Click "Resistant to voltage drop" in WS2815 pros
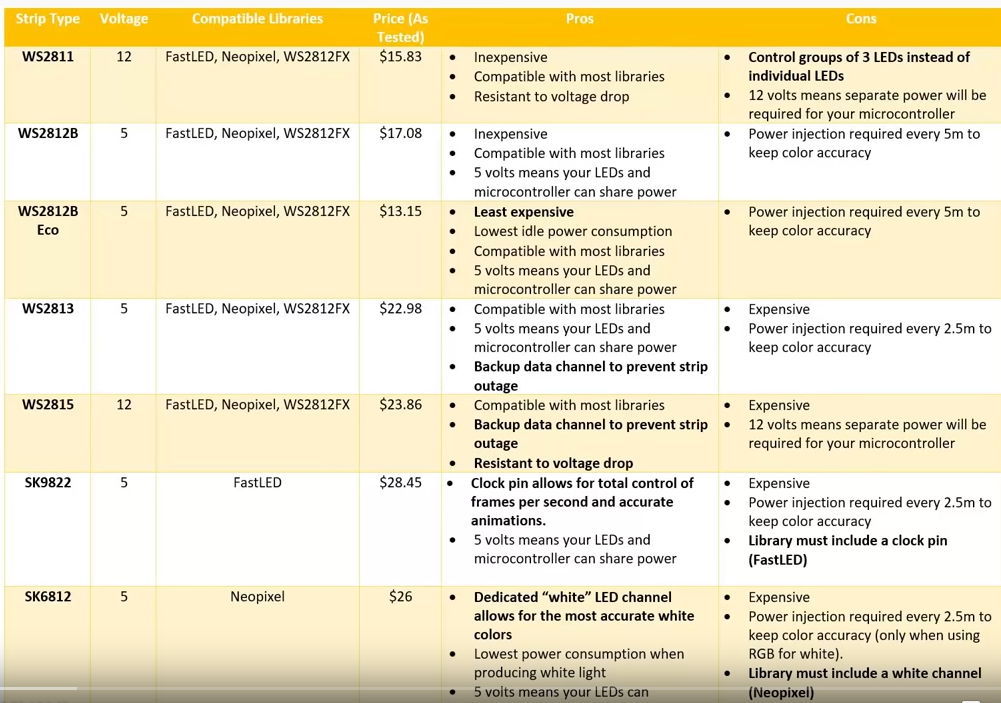Image resolution: width=1001 pixels, height=703 pixels. 553,463
